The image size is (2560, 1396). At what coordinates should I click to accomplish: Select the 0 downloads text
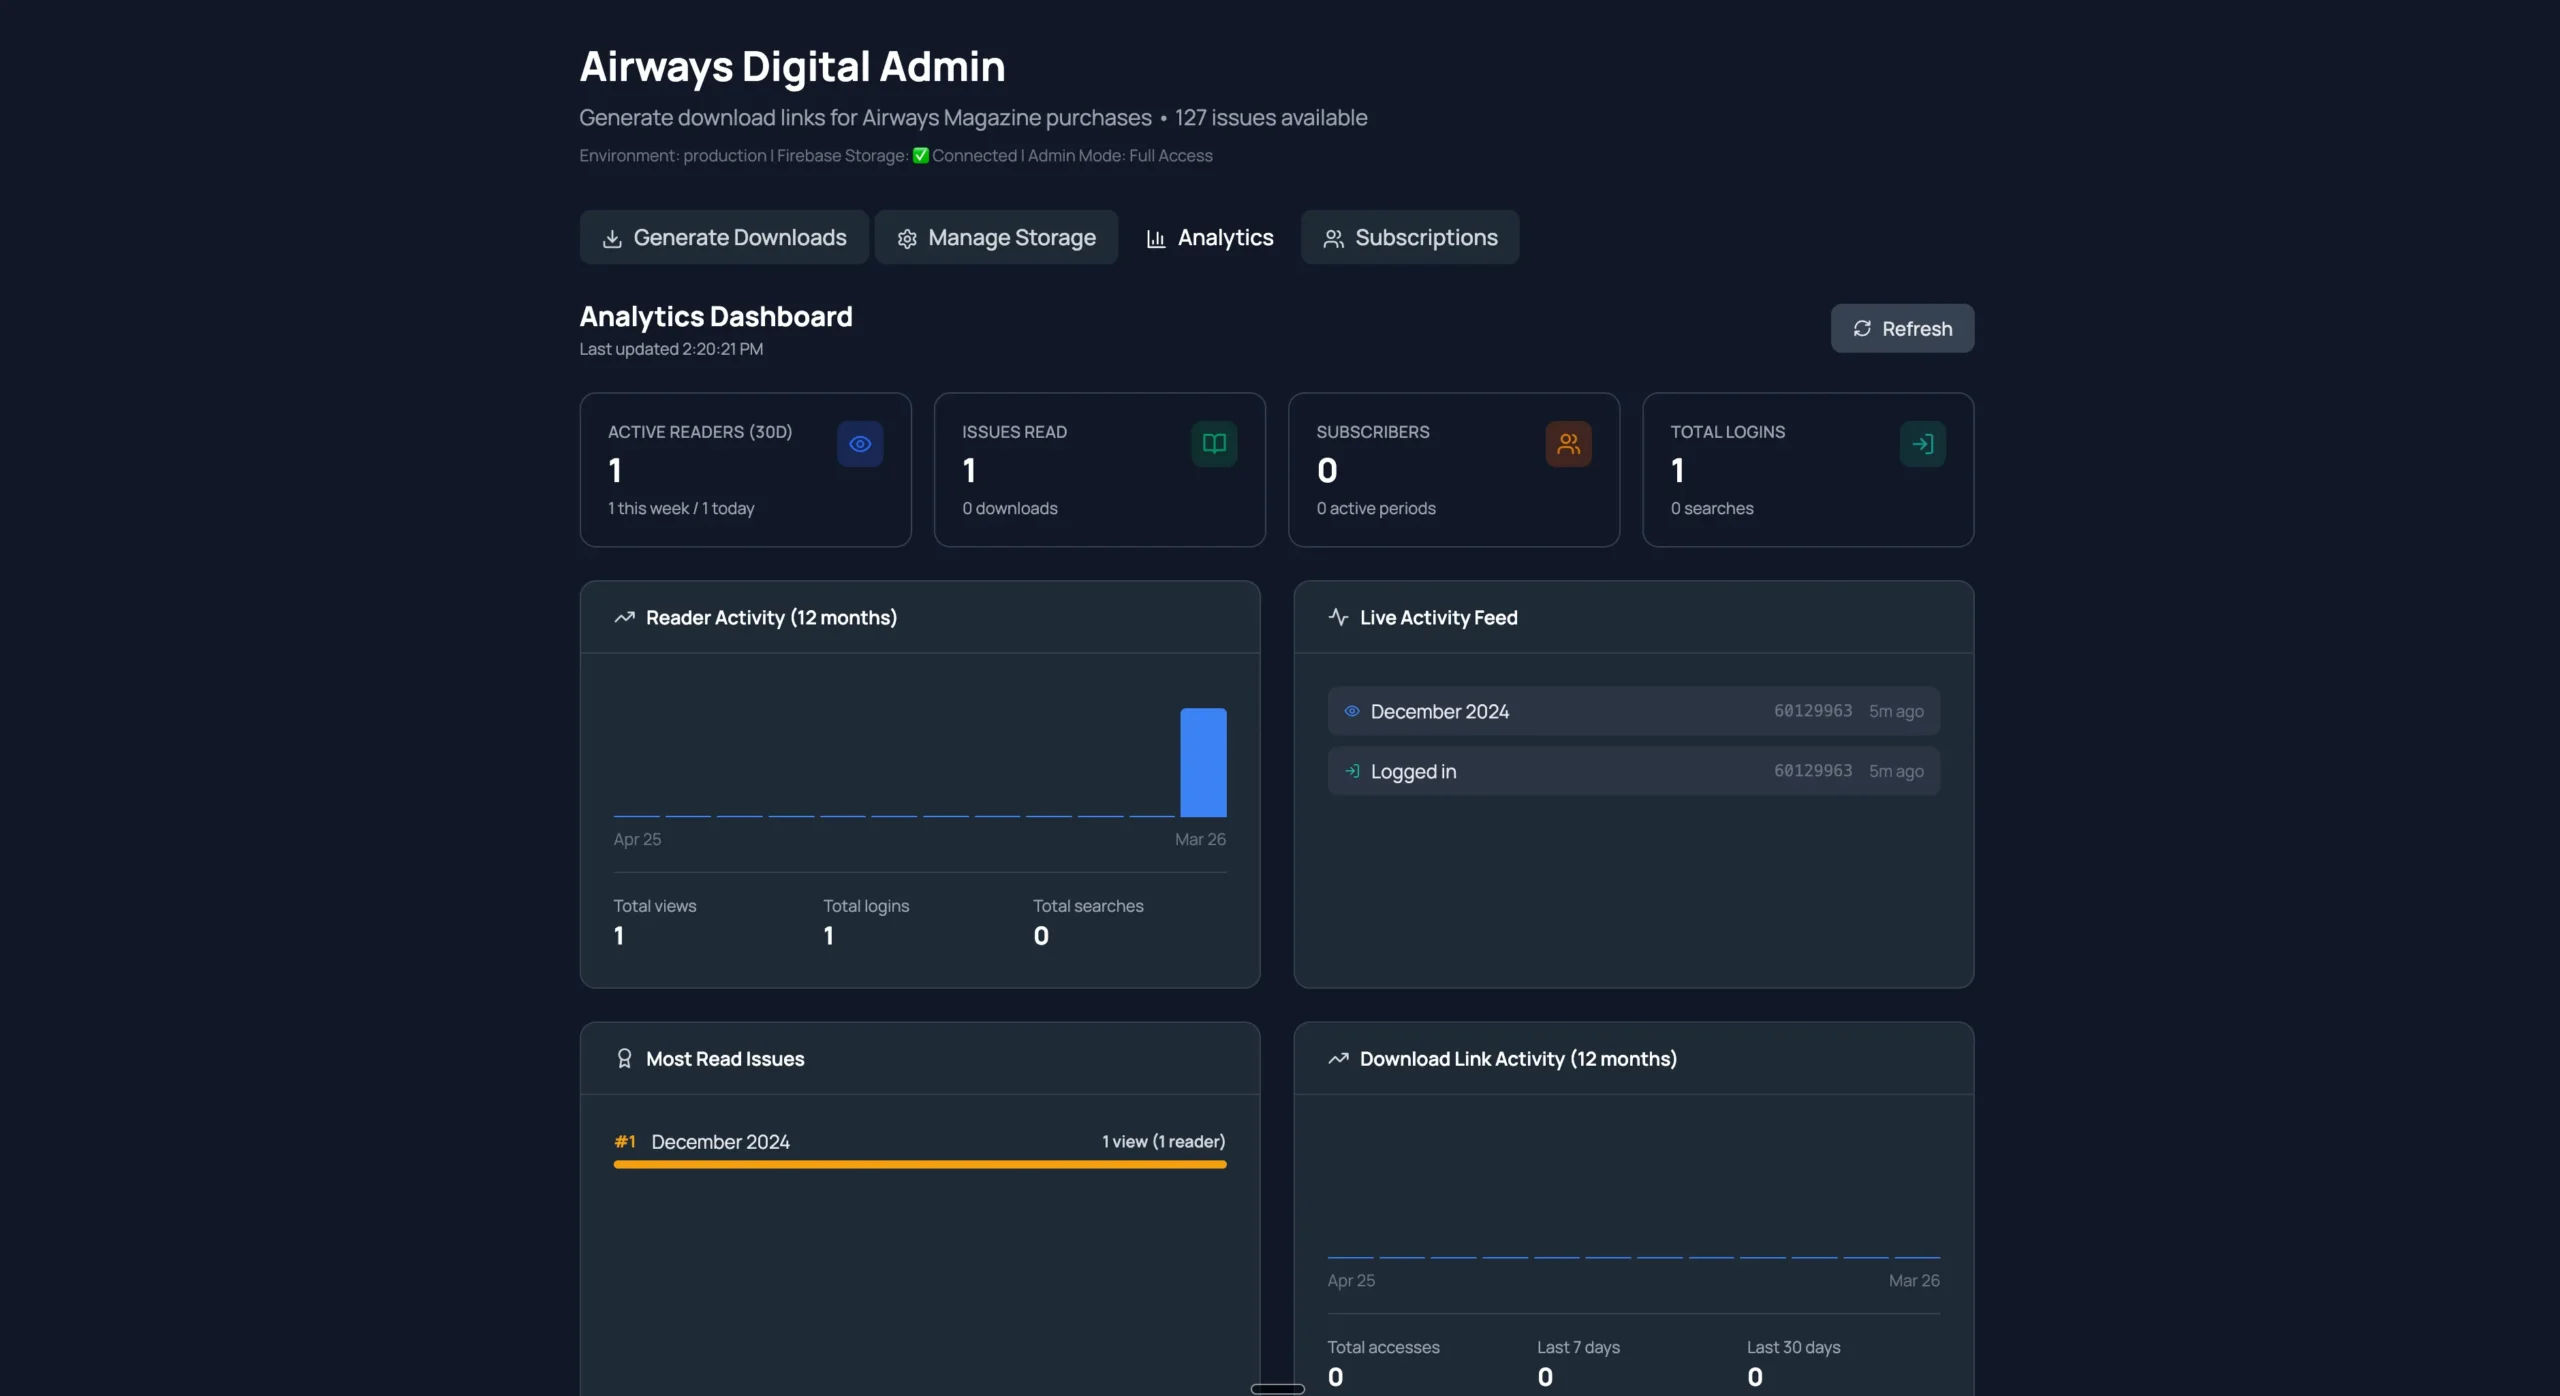pyautogui.click(x=1010, y=508)
